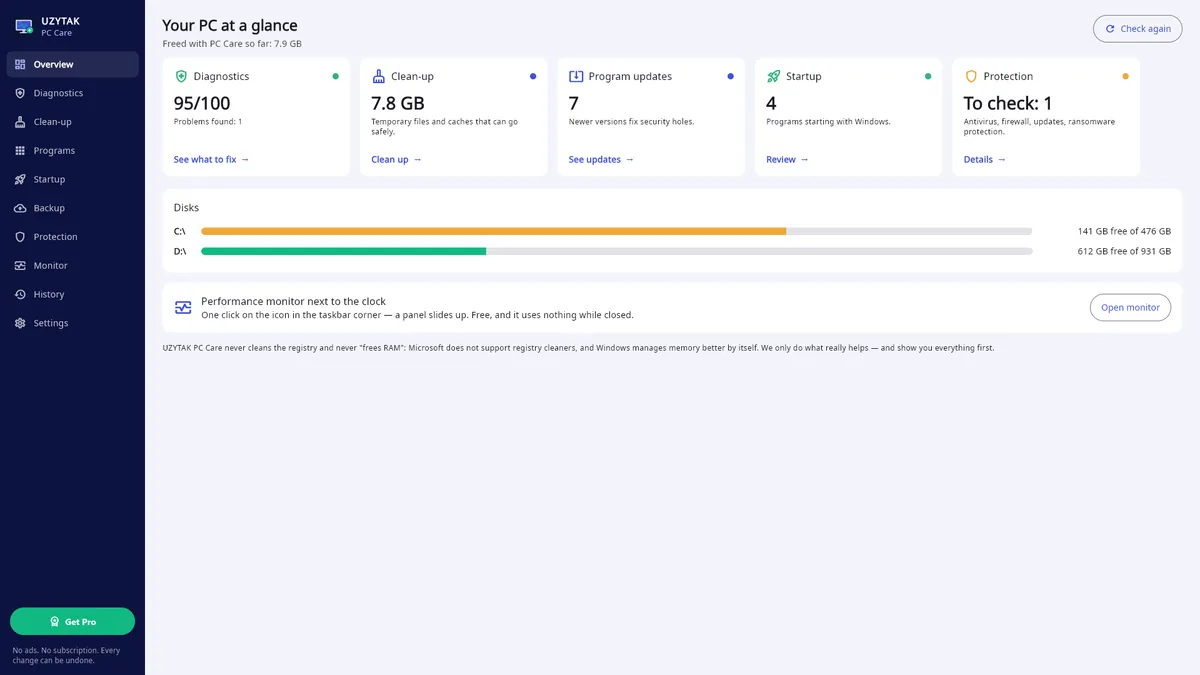Image resolution: width=1200 pixels, height=675 pixels.
Task: Click the Your PC at a glance heading
Action: [230, 25]
